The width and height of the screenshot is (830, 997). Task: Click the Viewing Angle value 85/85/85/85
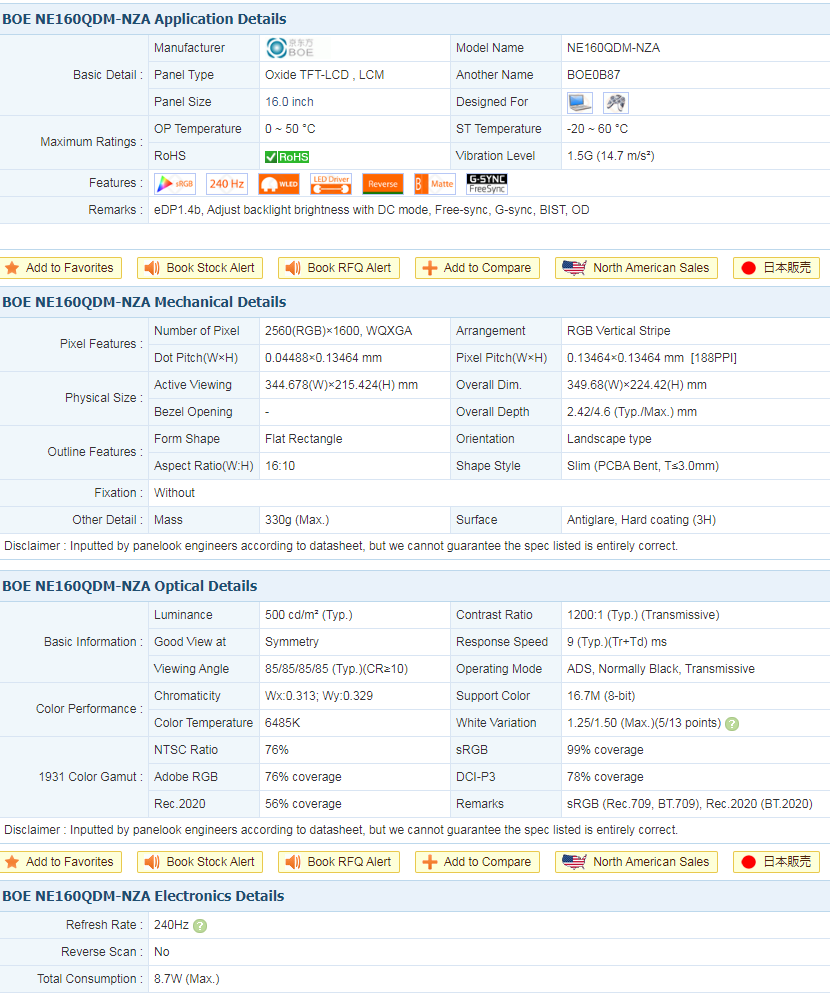pyautogui.click(x=336, y=669)
